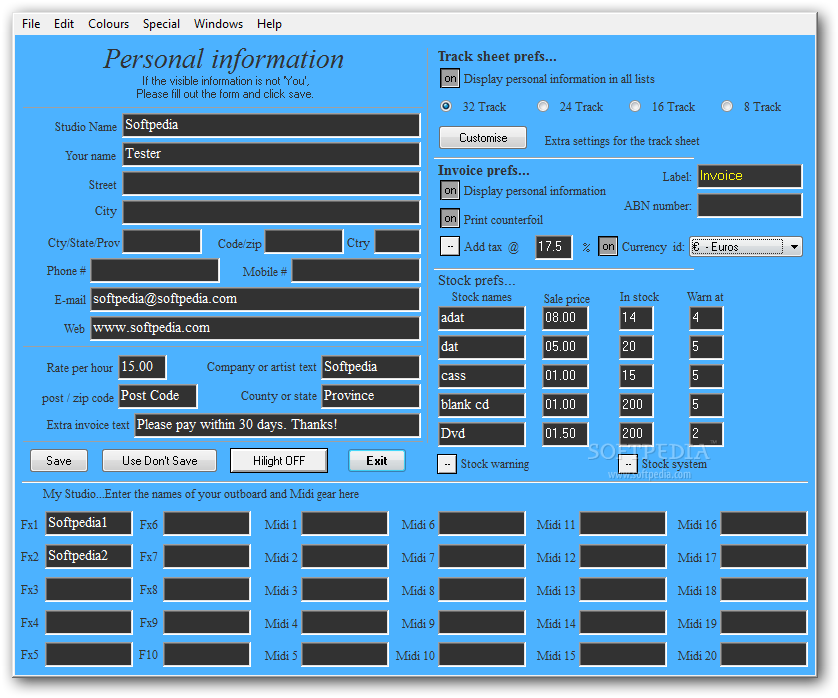Click the ABN number field
This screenshot has height=698, width=838.
750,206
